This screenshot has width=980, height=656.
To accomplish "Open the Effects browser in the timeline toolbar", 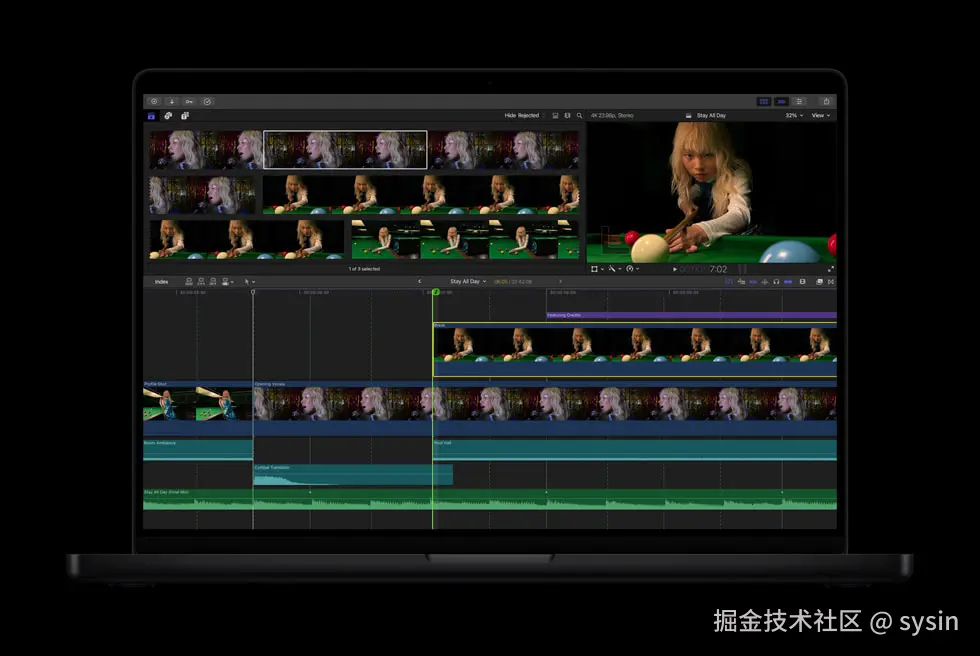I will [819, 281].
